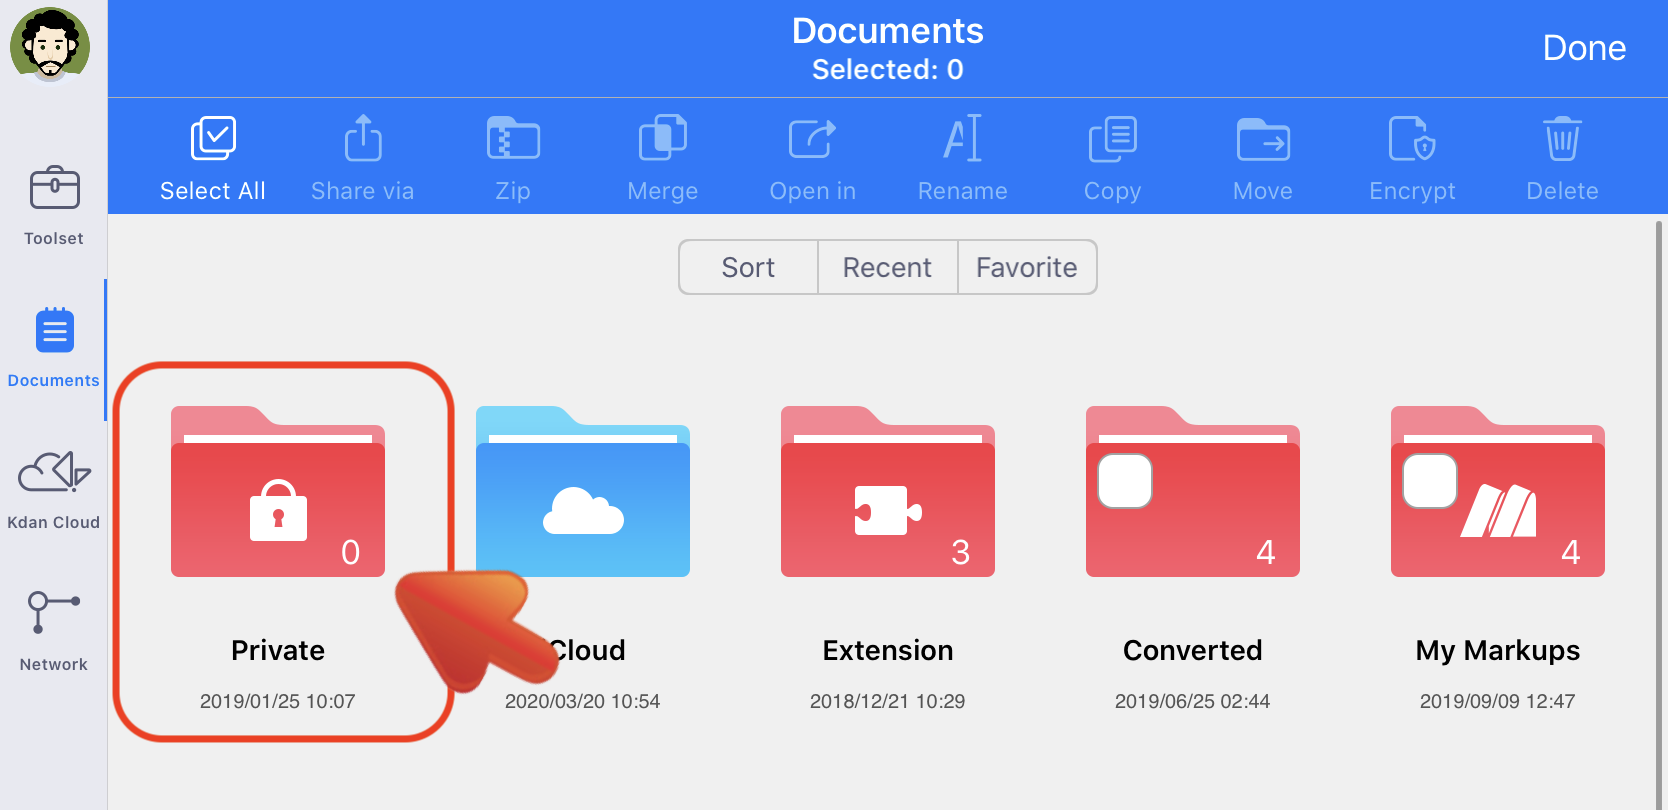
Task: Open Network in the sidebar
Action: pyautogui.click(x=54, y=631)
